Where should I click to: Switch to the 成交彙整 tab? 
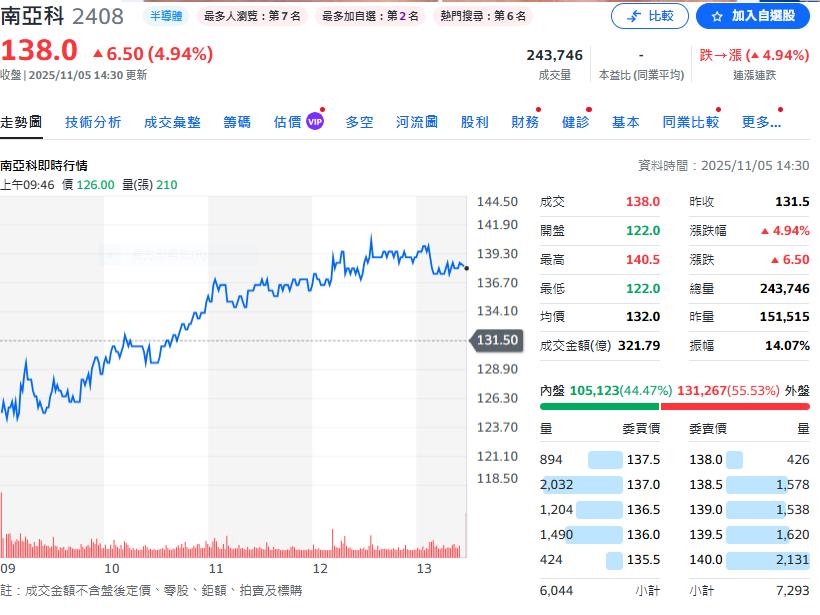171,121
